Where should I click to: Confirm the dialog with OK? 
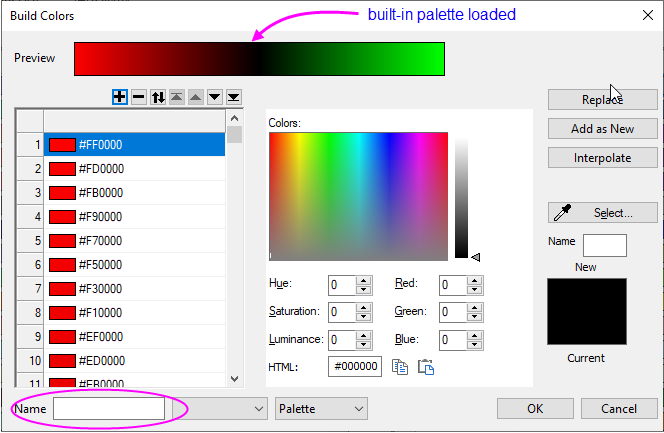[x=535, y=408]
